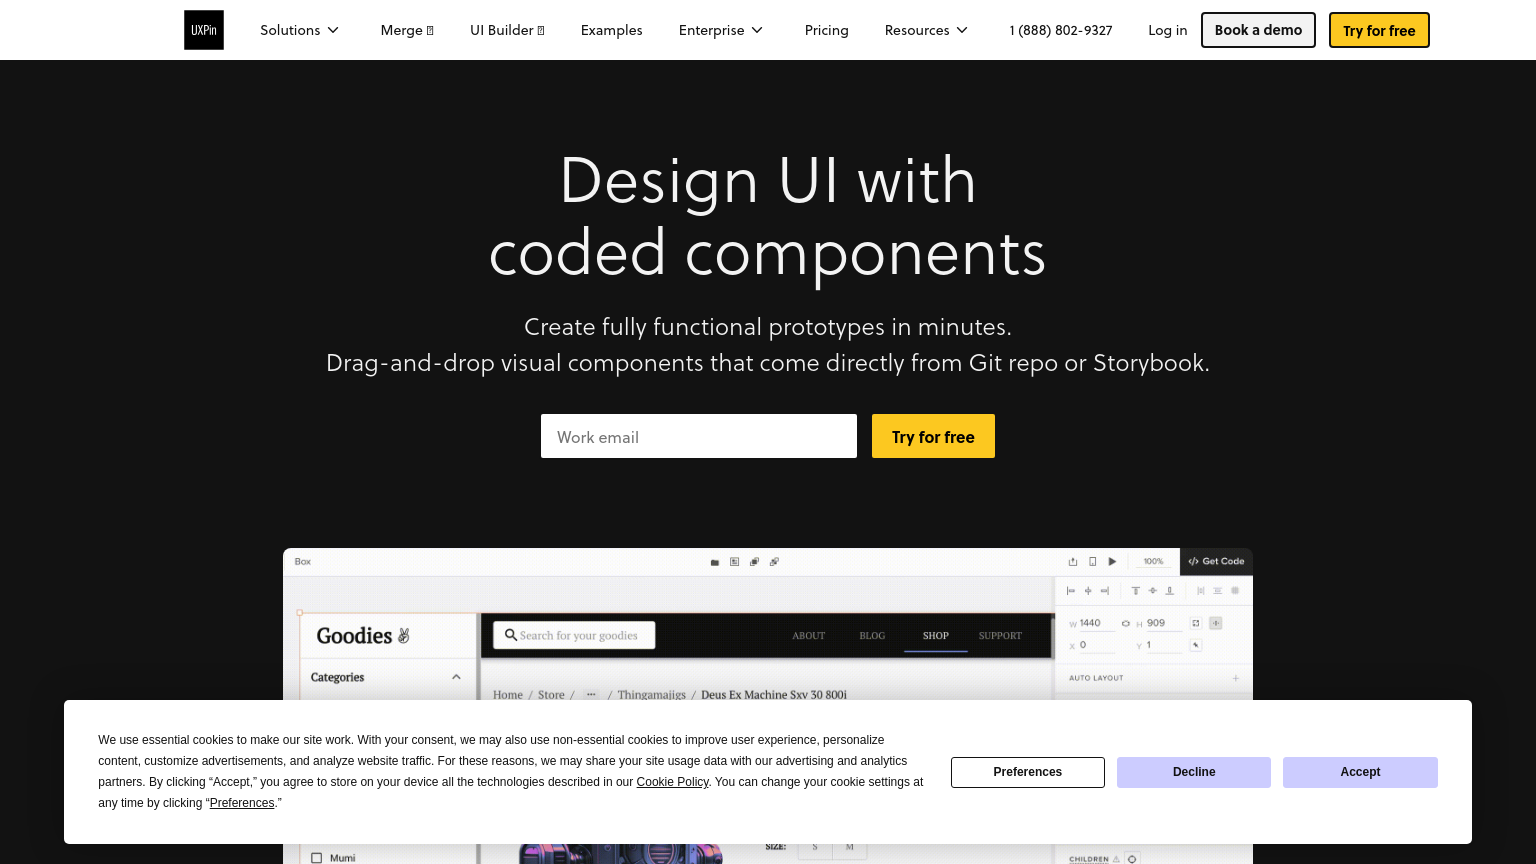The height and width of the screenshot is (864, 1536).
Task: Click the Play preview icon in the editor toolbar
Action: coord(1112,562)
